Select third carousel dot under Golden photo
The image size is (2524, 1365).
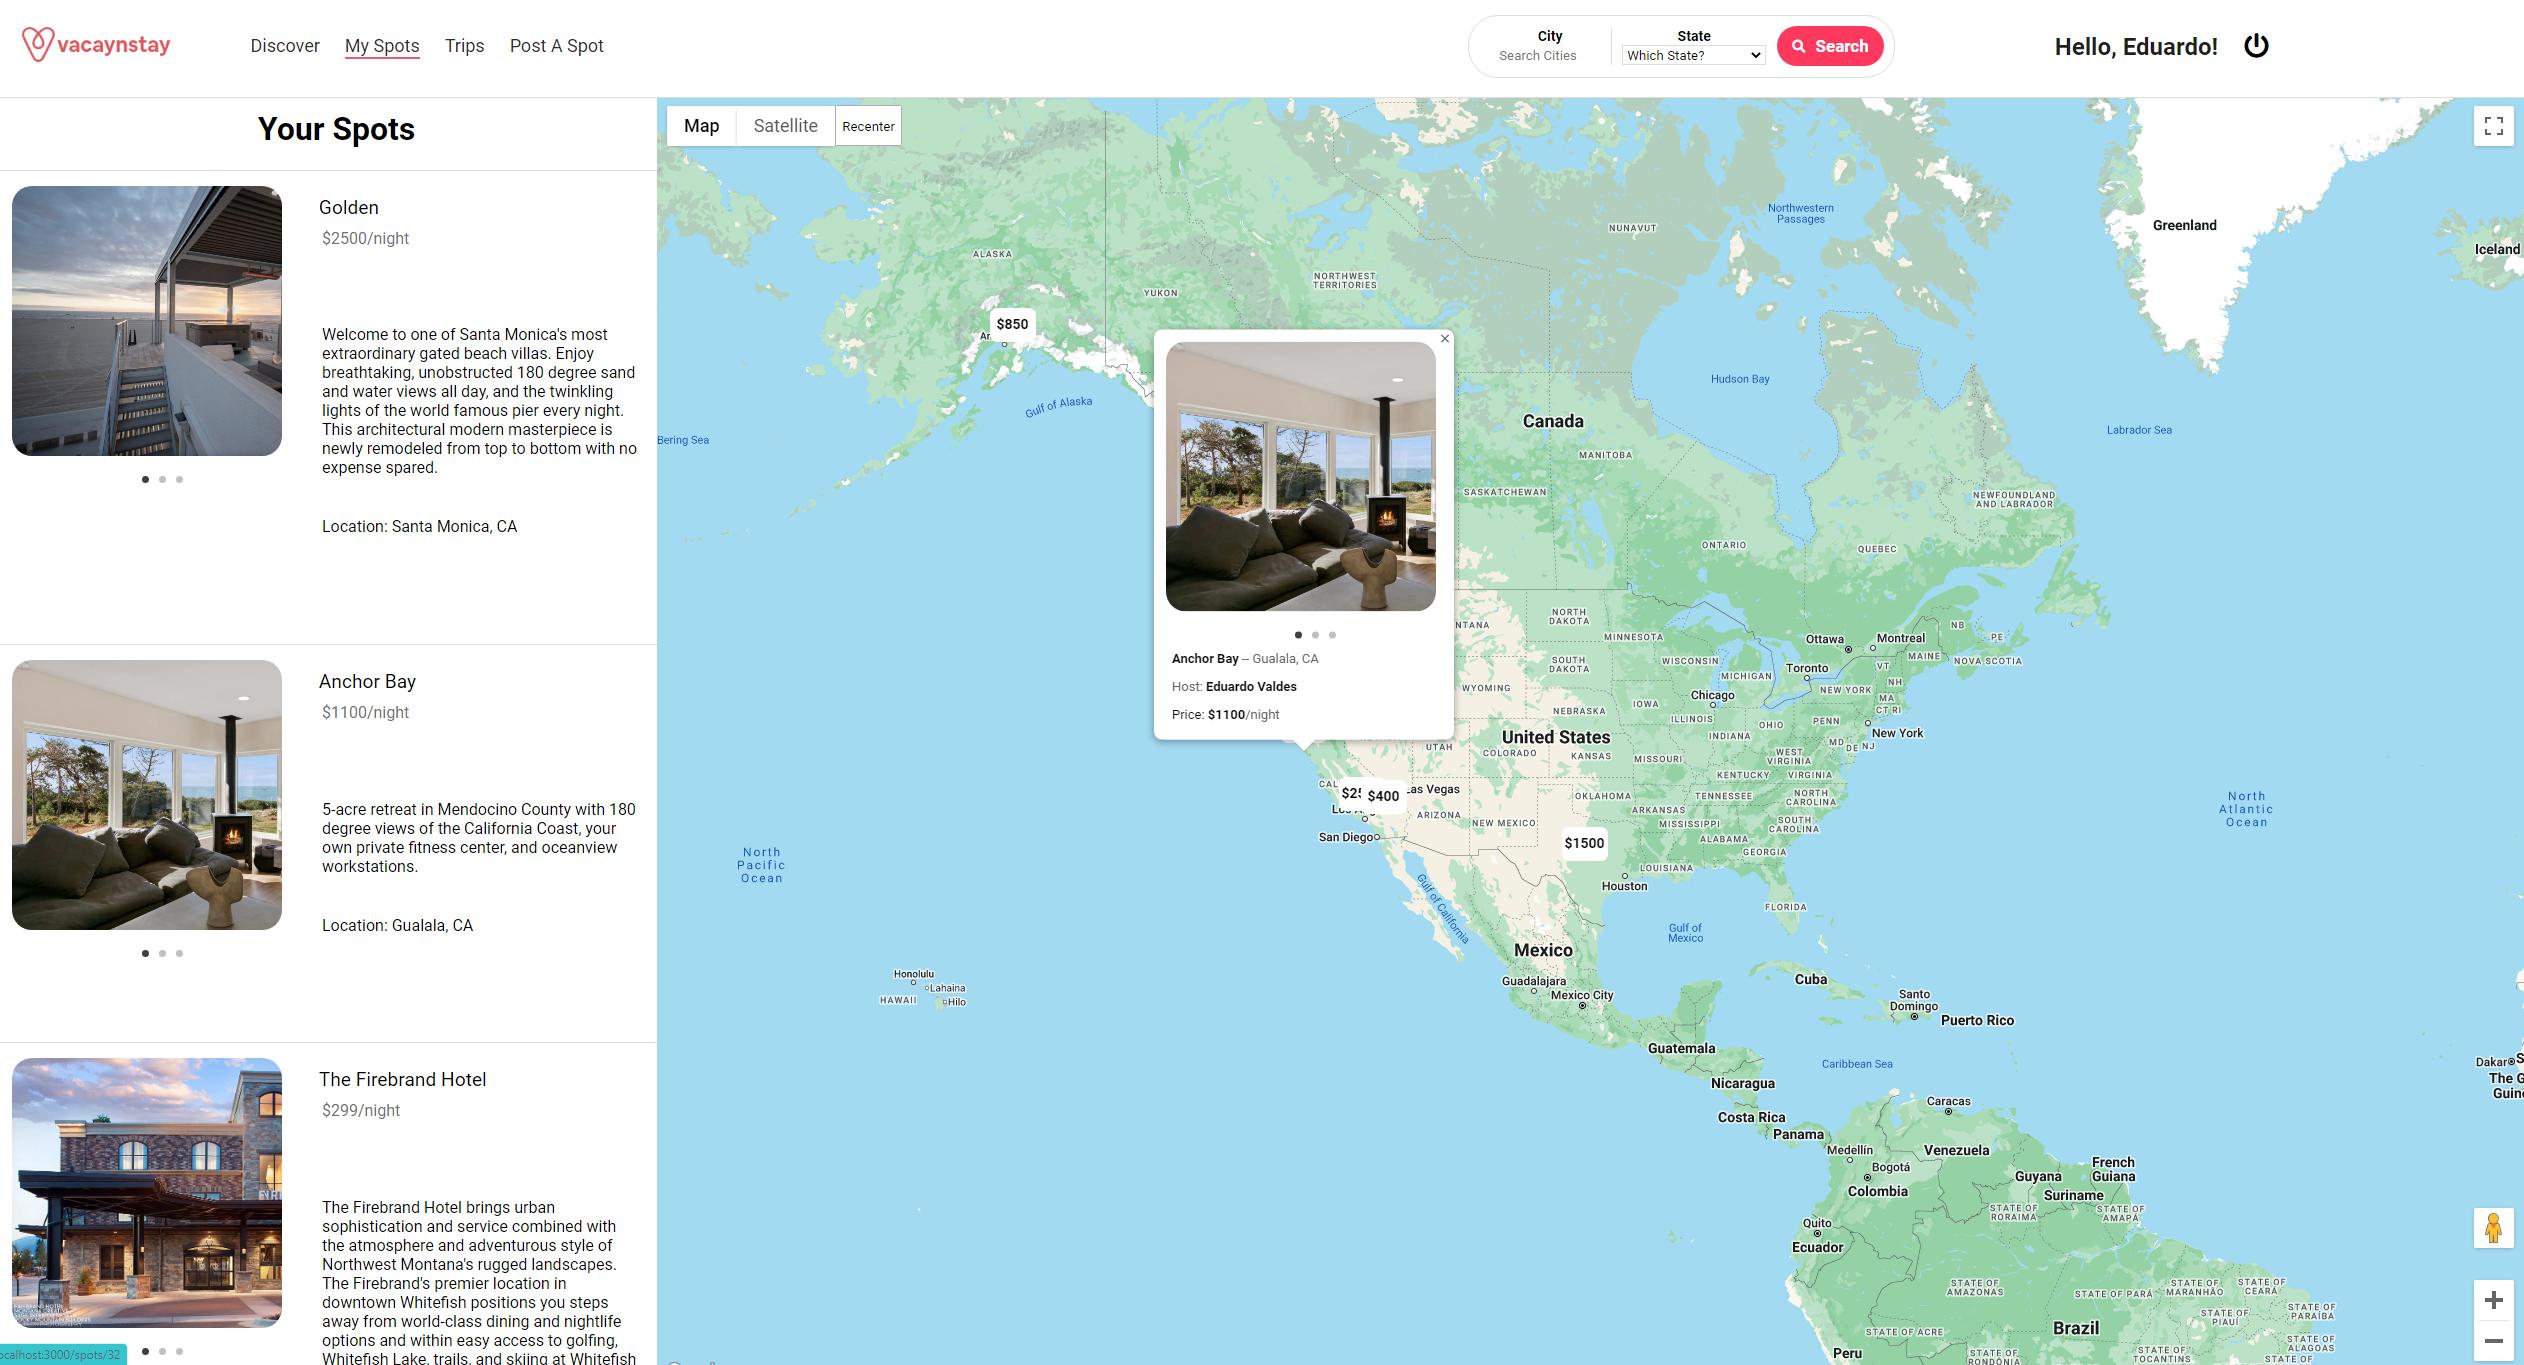click(x=179, y=480)
